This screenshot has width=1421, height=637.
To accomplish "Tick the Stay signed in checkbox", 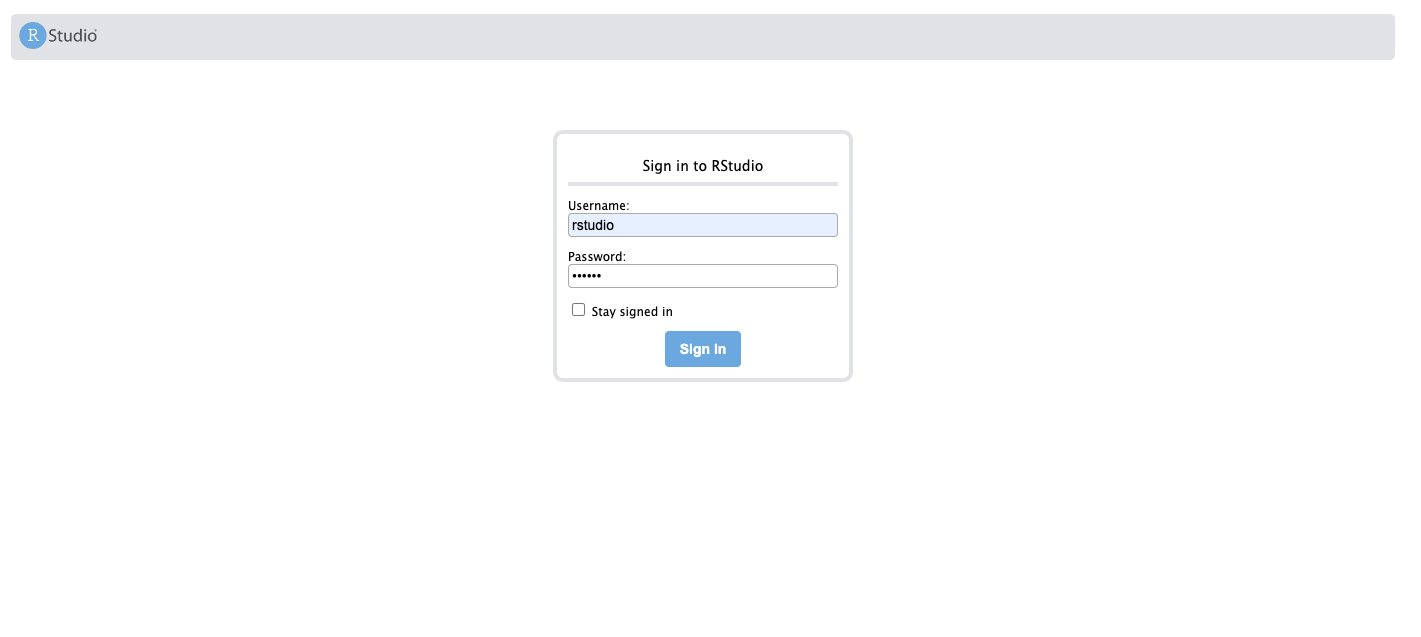I will tap(578, 310).
